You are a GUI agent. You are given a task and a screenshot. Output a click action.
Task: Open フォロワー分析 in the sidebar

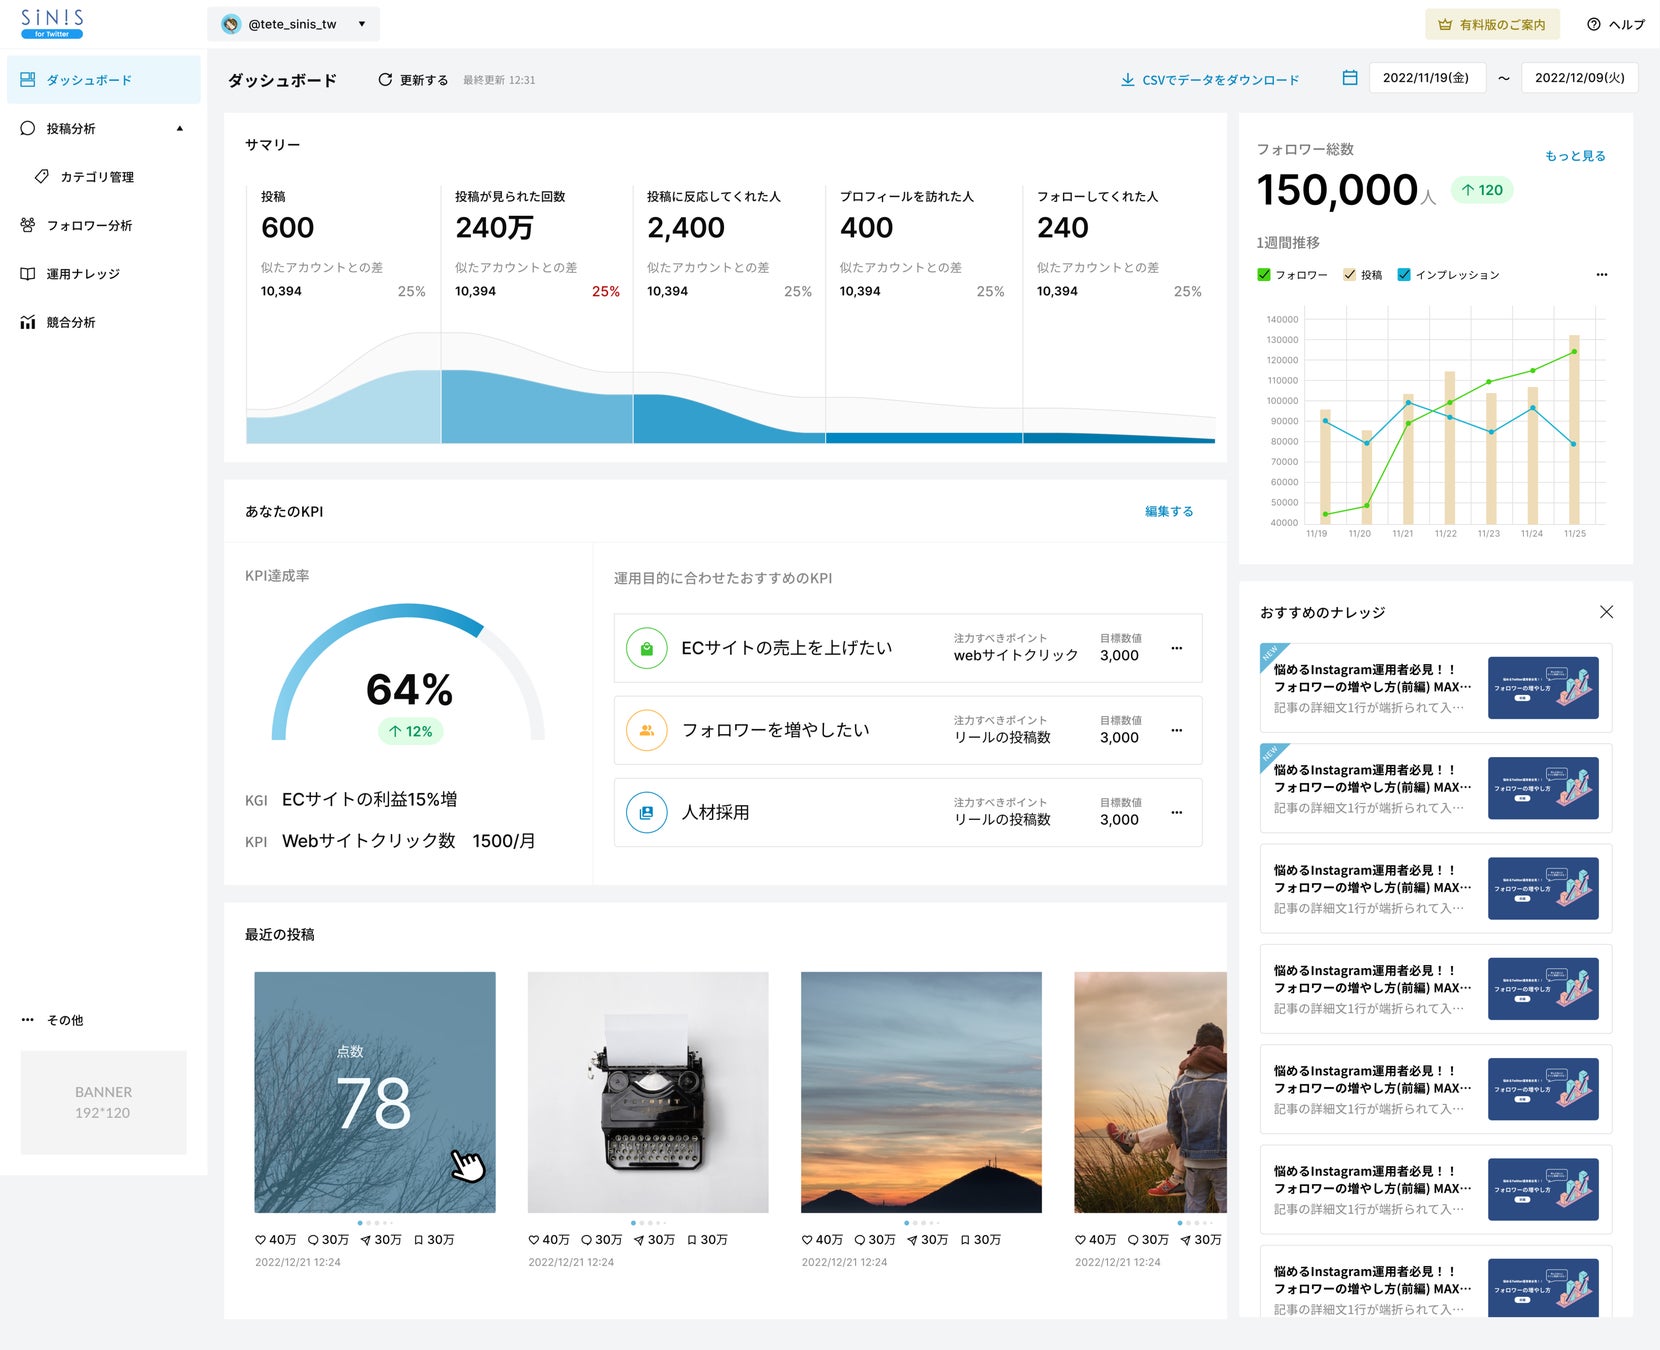coord(76,225)
